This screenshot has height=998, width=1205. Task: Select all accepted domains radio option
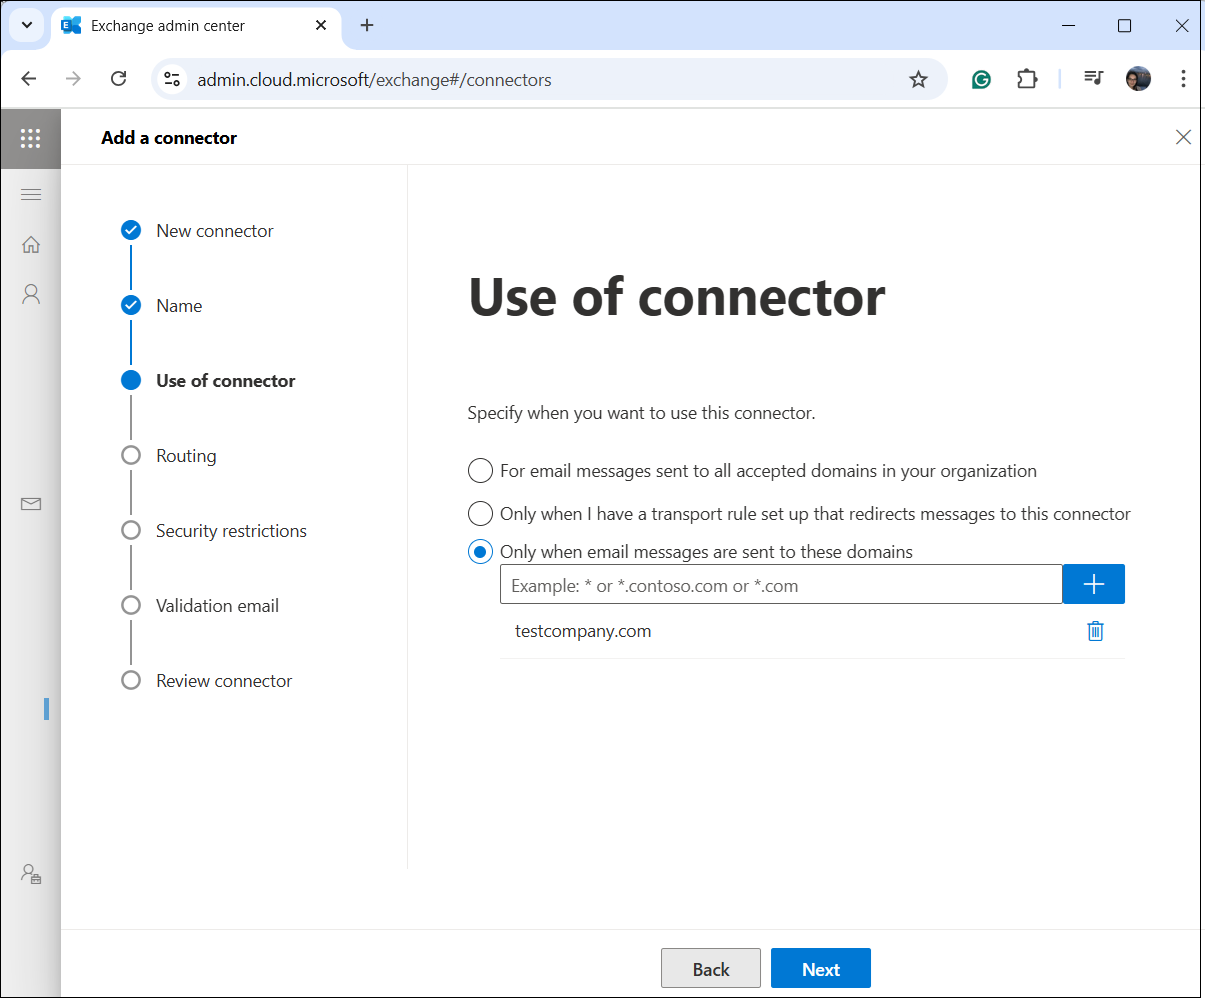[481, 471]
